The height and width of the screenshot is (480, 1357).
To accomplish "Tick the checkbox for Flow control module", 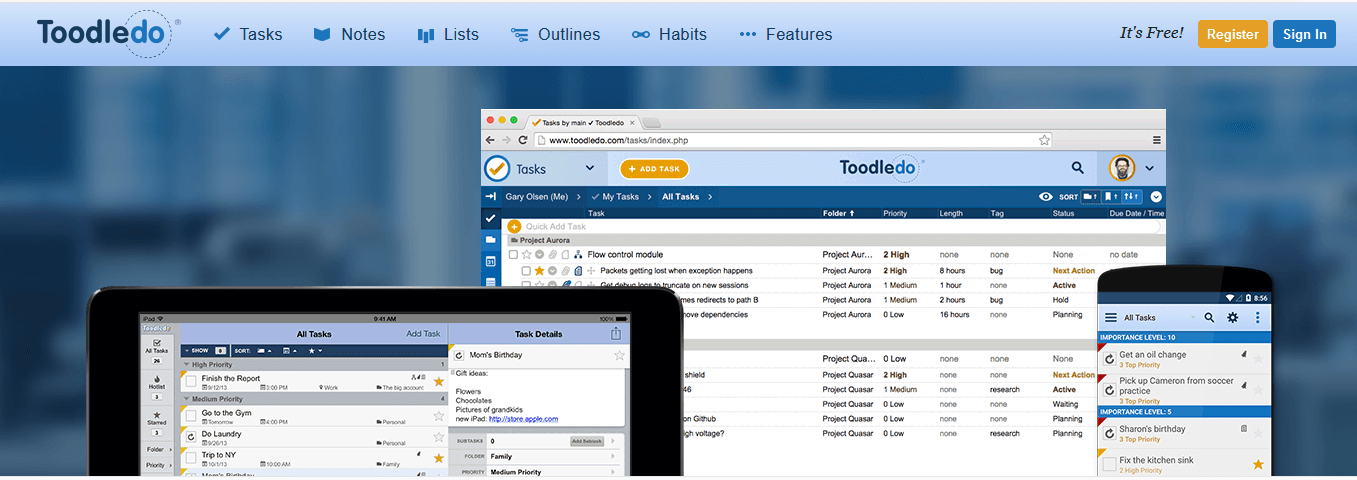I will 513,255.
